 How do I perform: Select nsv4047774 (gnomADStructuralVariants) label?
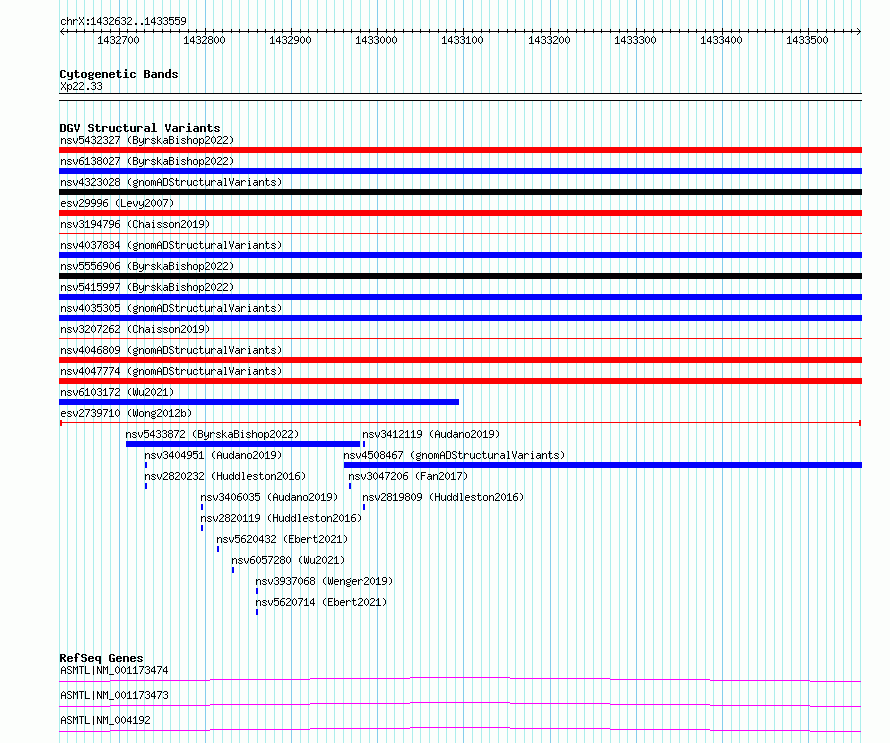point(171,371)
